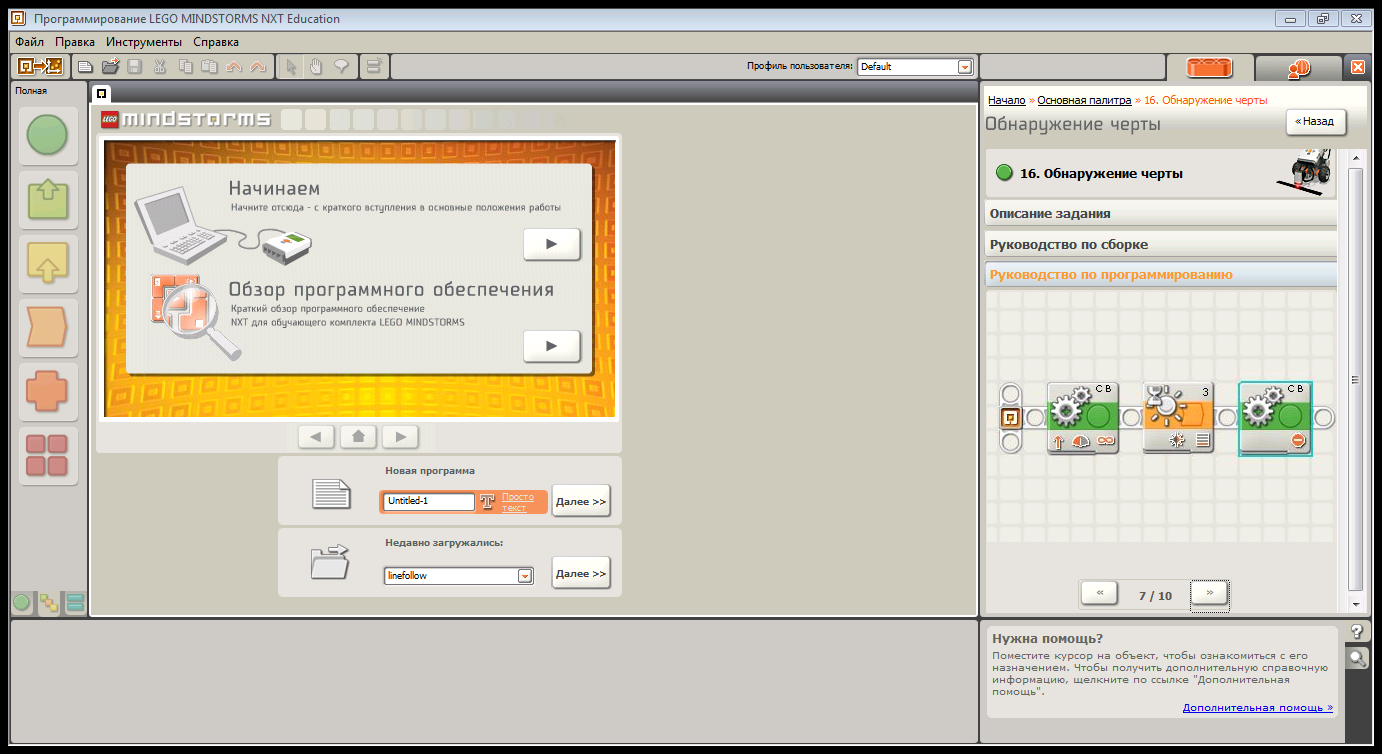Screen dimensions: 1382x754
Task: Click the guide panel scroll down arrow
Action: click(1356, 604)
